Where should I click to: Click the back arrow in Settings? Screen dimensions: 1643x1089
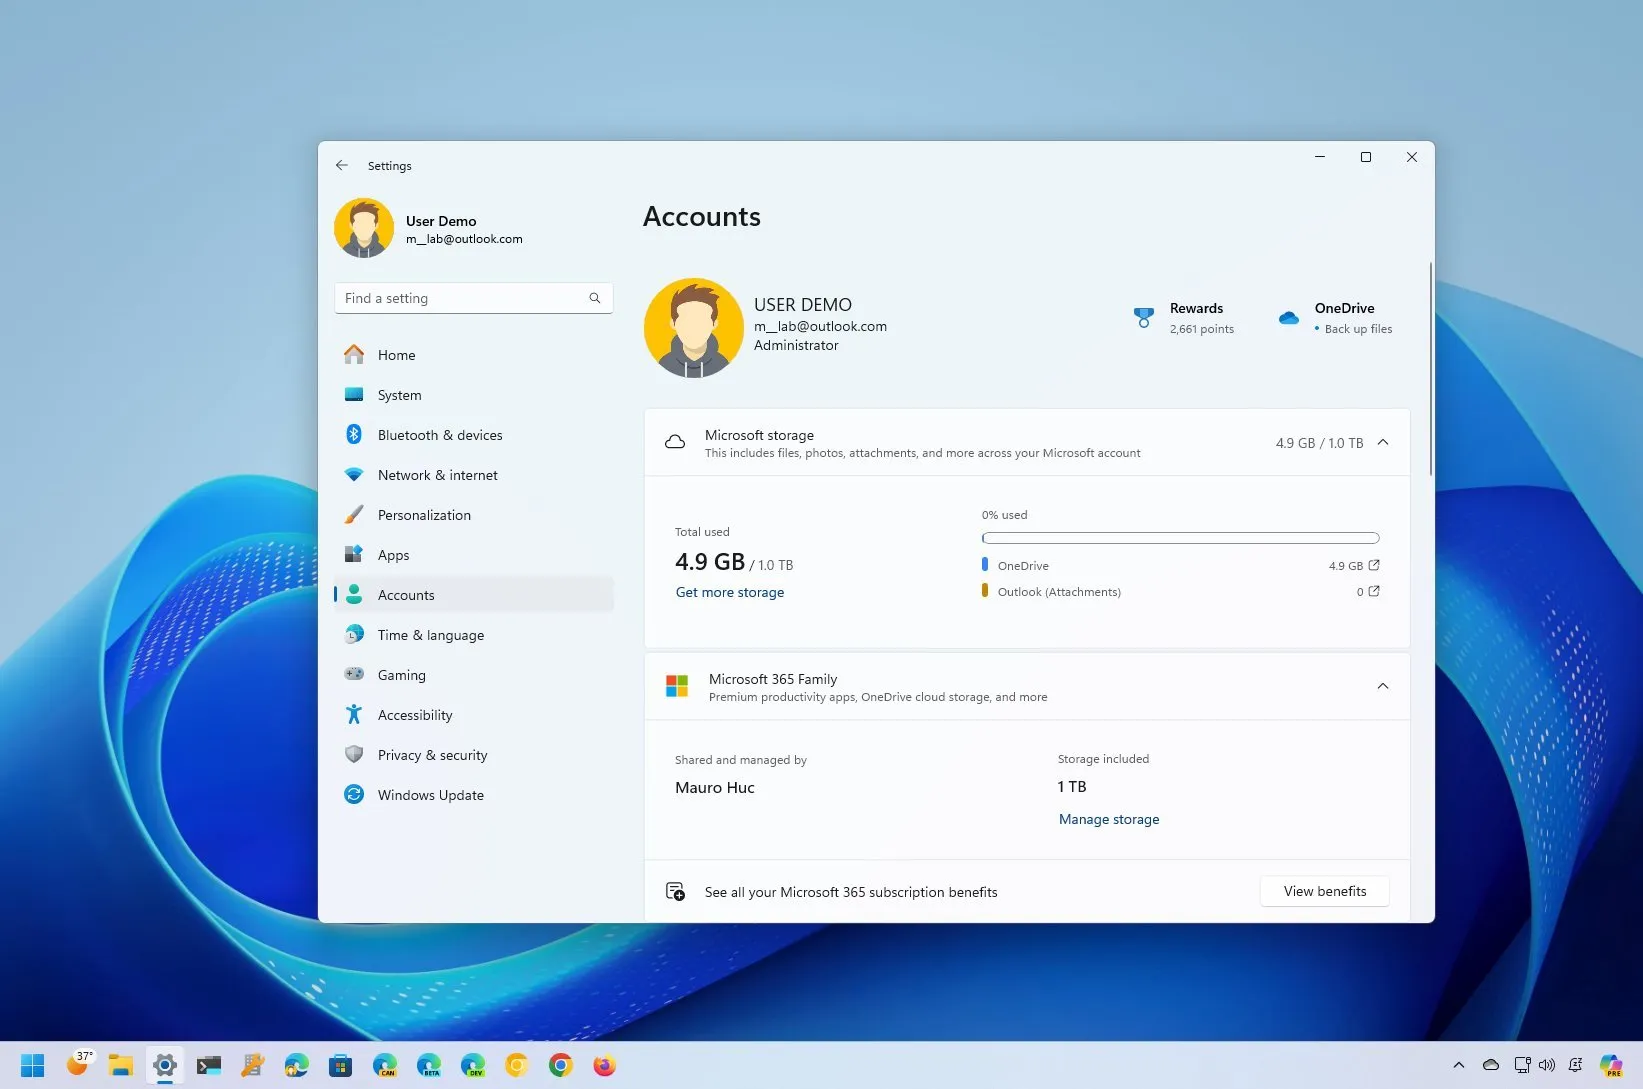[342, 166]
